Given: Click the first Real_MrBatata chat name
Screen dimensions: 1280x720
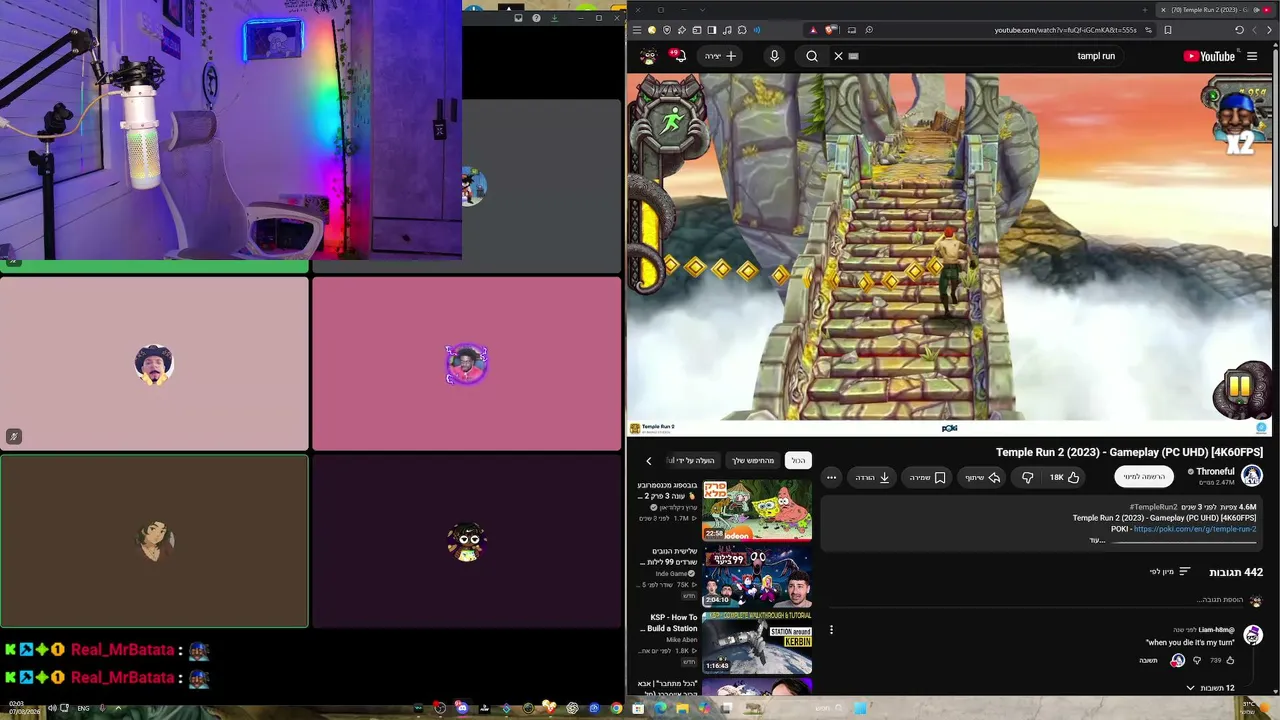Looking at the screenshot, I should pos(123,650).
